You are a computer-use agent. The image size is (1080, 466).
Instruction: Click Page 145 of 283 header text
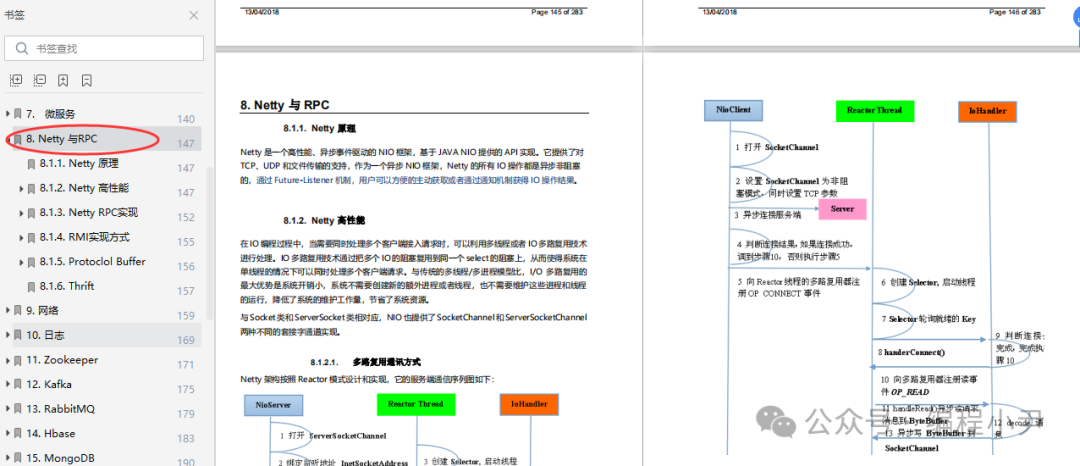click(557, 12)
